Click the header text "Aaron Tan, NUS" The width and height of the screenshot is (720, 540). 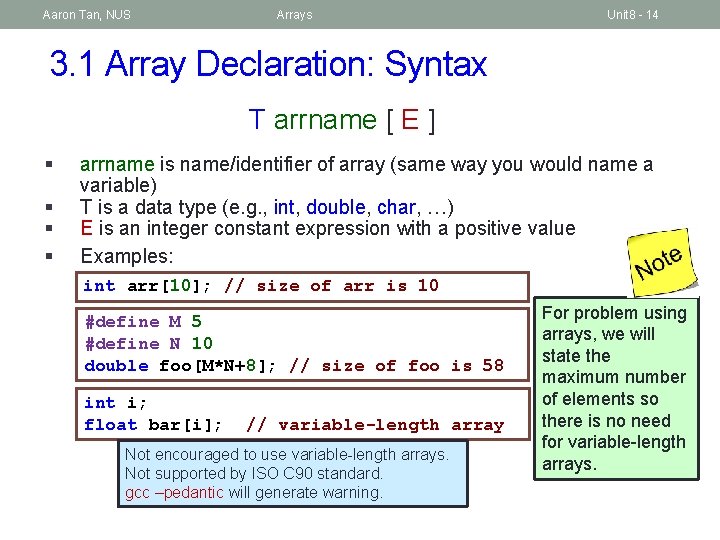(86, 15)
